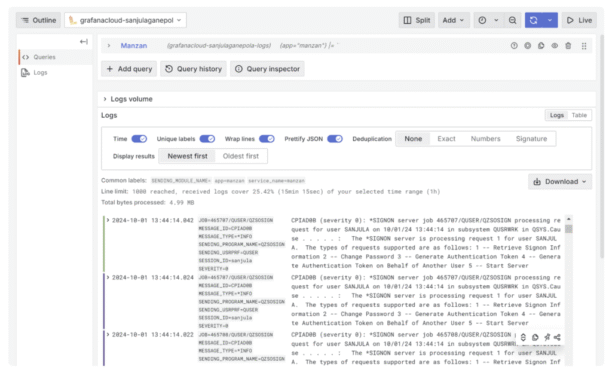This screenshot has width=612, height=369.
Task: Open Query history
Action: point(194,69)
